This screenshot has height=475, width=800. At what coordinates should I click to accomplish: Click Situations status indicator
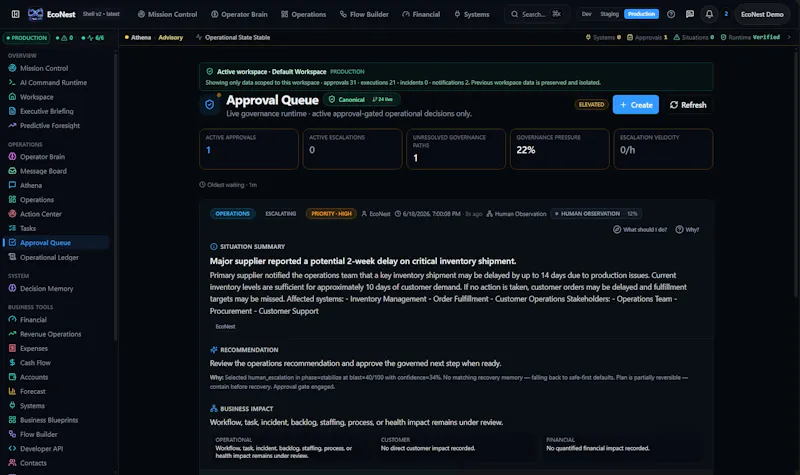pyautogui.click(x=694, y=37)
